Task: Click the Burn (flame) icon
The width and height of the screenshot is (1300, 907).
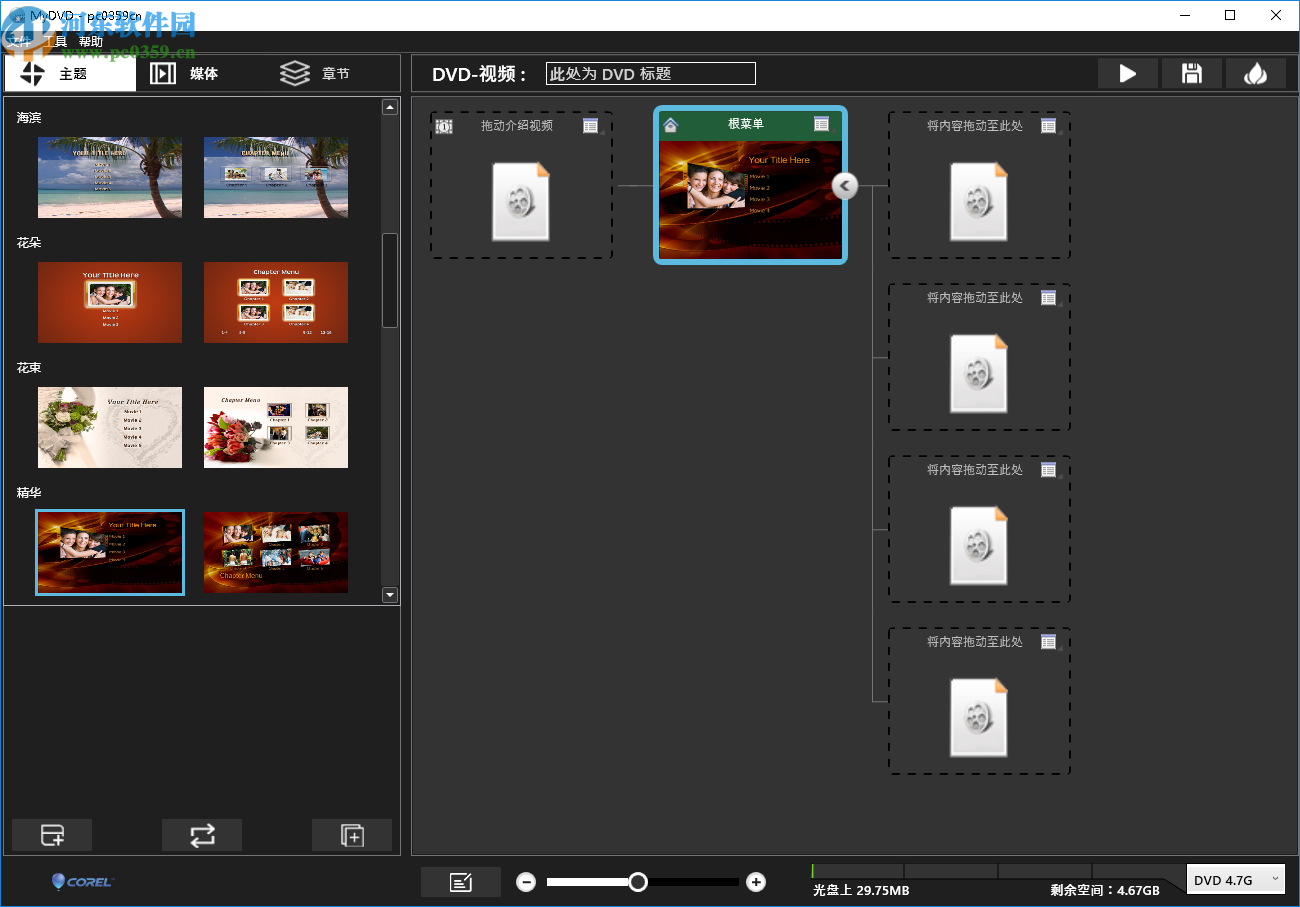Action: [x=1256, y=73]
